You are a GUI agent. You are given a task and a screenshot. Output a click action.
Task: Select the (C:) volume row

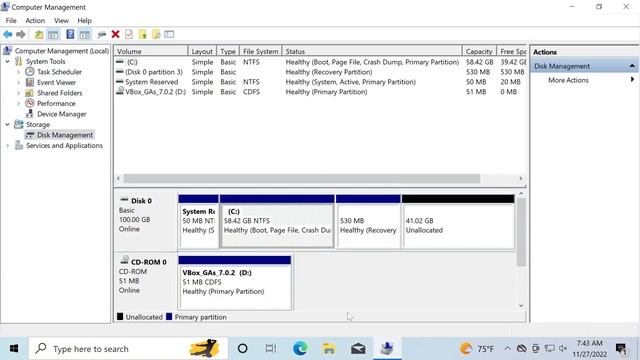320,62
